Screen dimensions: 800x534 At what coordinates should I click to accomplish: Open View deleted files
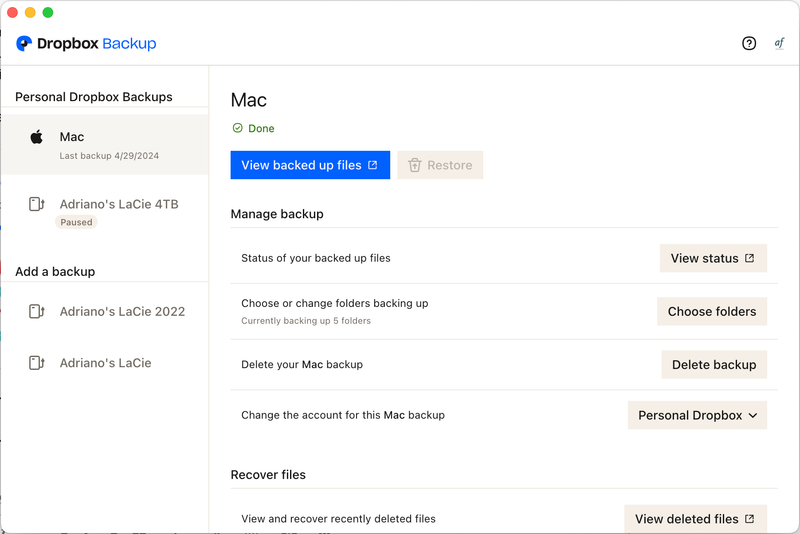(695, 519)
